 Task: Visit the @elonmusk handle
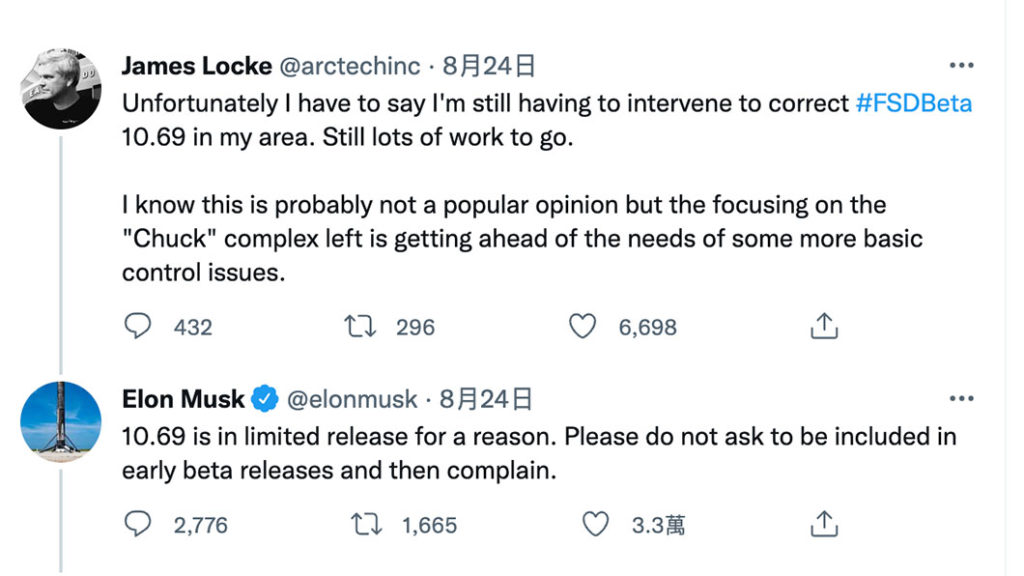point(352,399)
